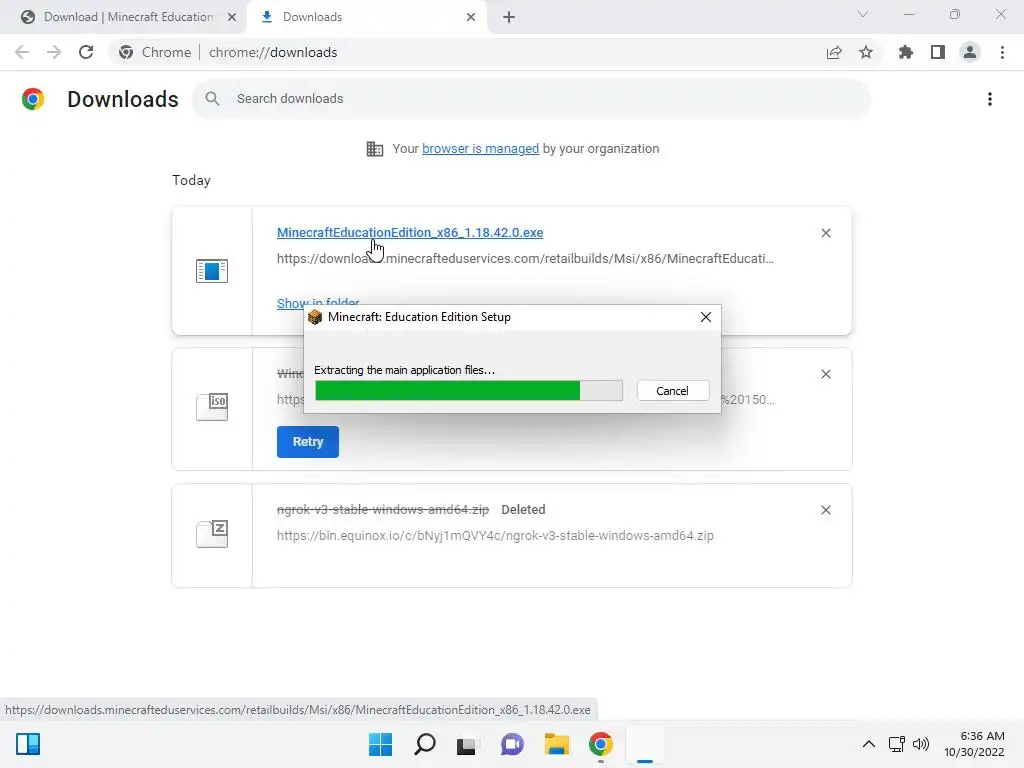The width and height of the screenshot is (1024, 768).
Task: Open Chrome's three-dot menu in toolbar
Action: pos(1002,52)
